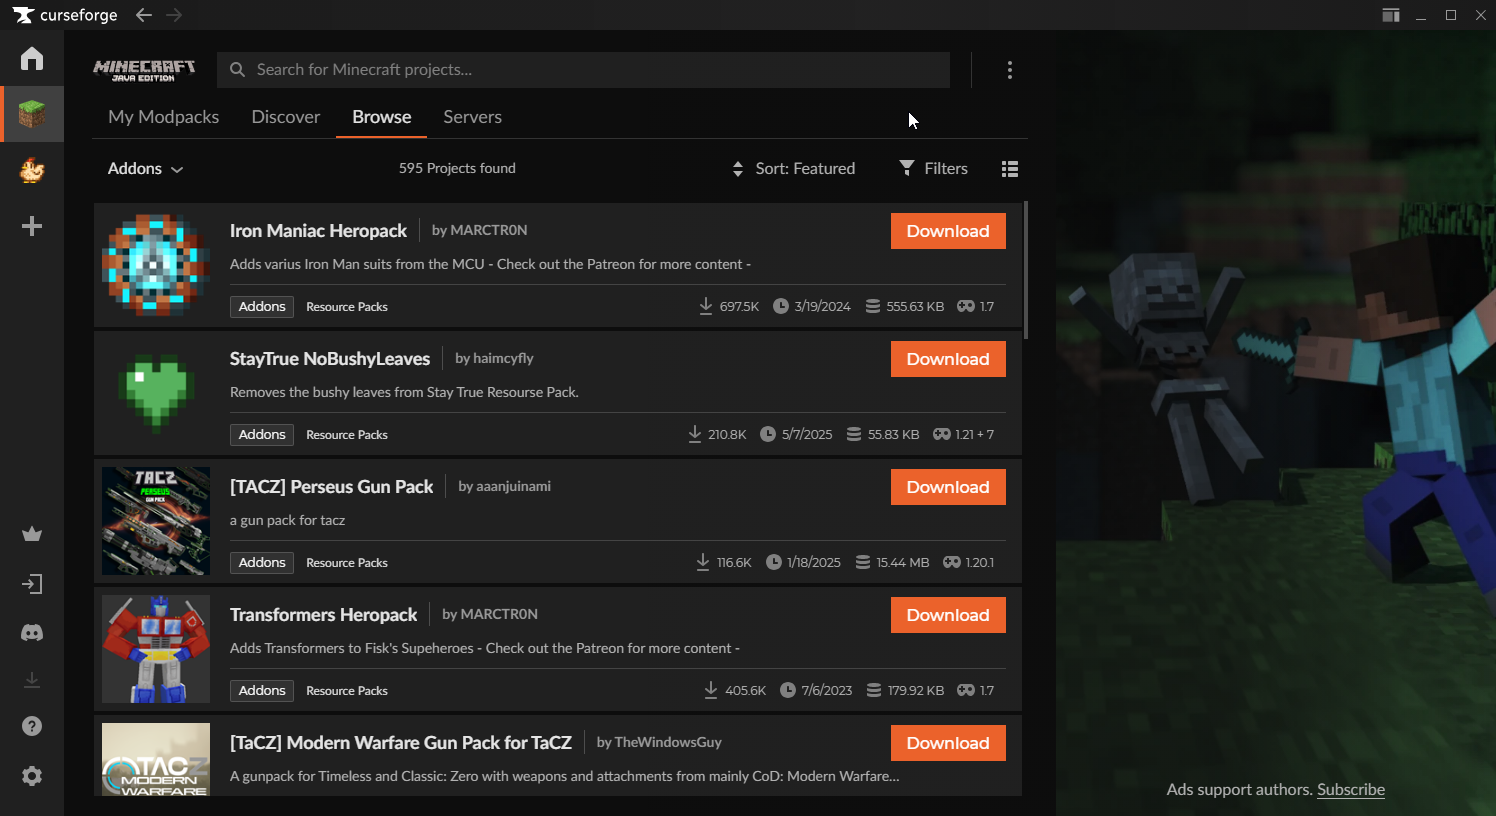This screenshot has width=1496, height=816.
Task: Click the '595 Projects found' text
Action: 457,168
